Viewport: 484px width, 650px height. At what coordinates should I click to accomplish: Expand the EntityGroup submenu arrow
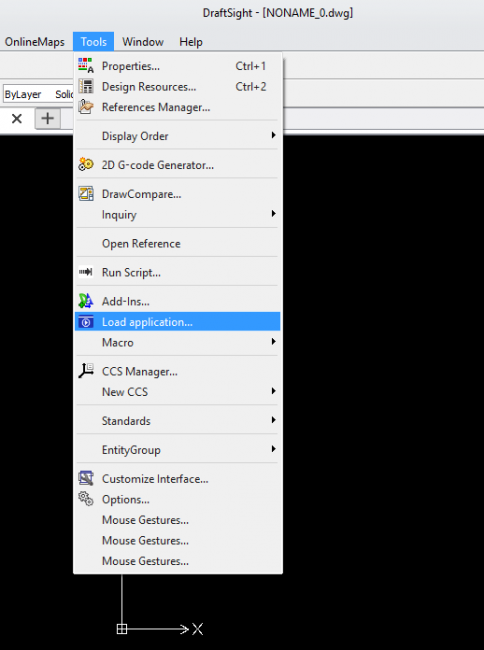(273, 449)
